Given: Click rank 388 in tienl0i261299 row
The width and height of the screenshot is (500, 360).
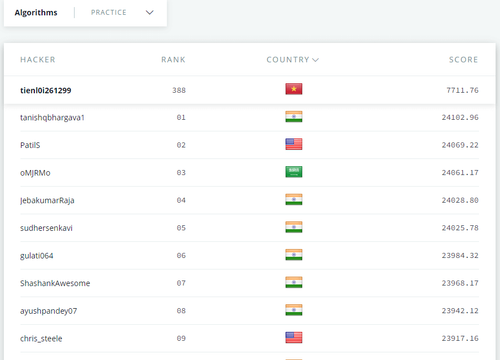Looking at the screenshot, I should [x=179, y=90].
